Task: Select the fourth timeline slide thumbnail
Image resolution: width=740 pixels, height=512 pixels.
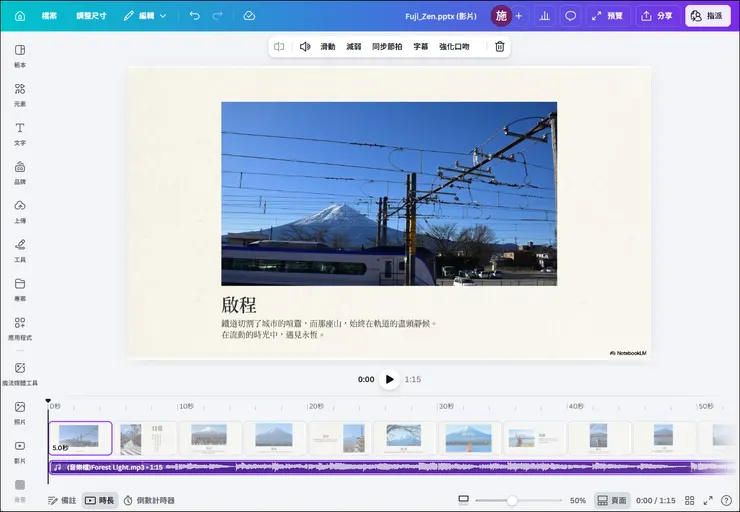Action: (x=275, y=438)
